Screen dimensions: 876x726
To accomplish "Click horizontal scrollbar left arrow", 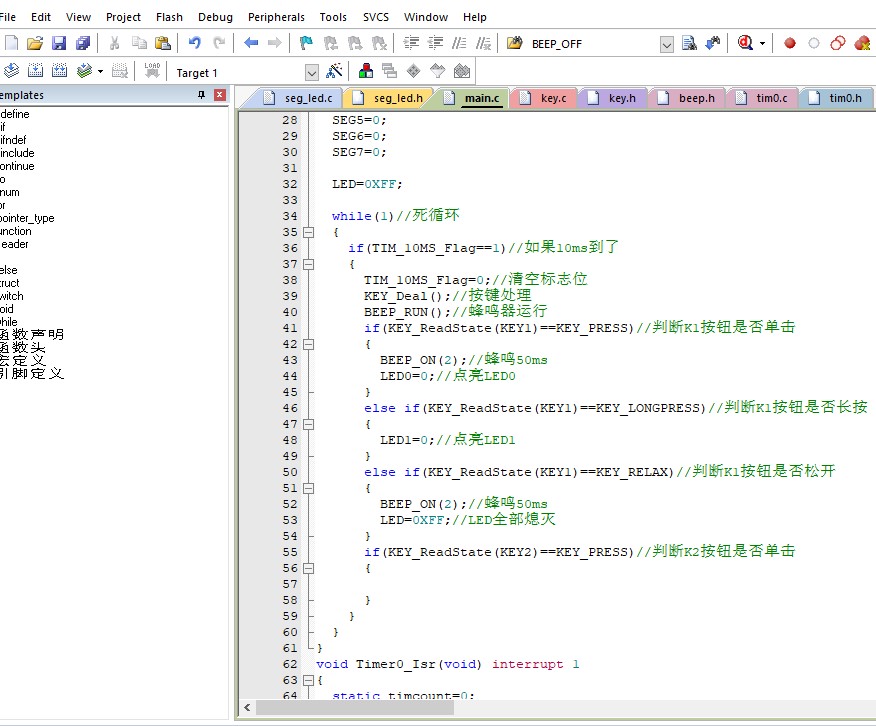I will coord(247,708).
